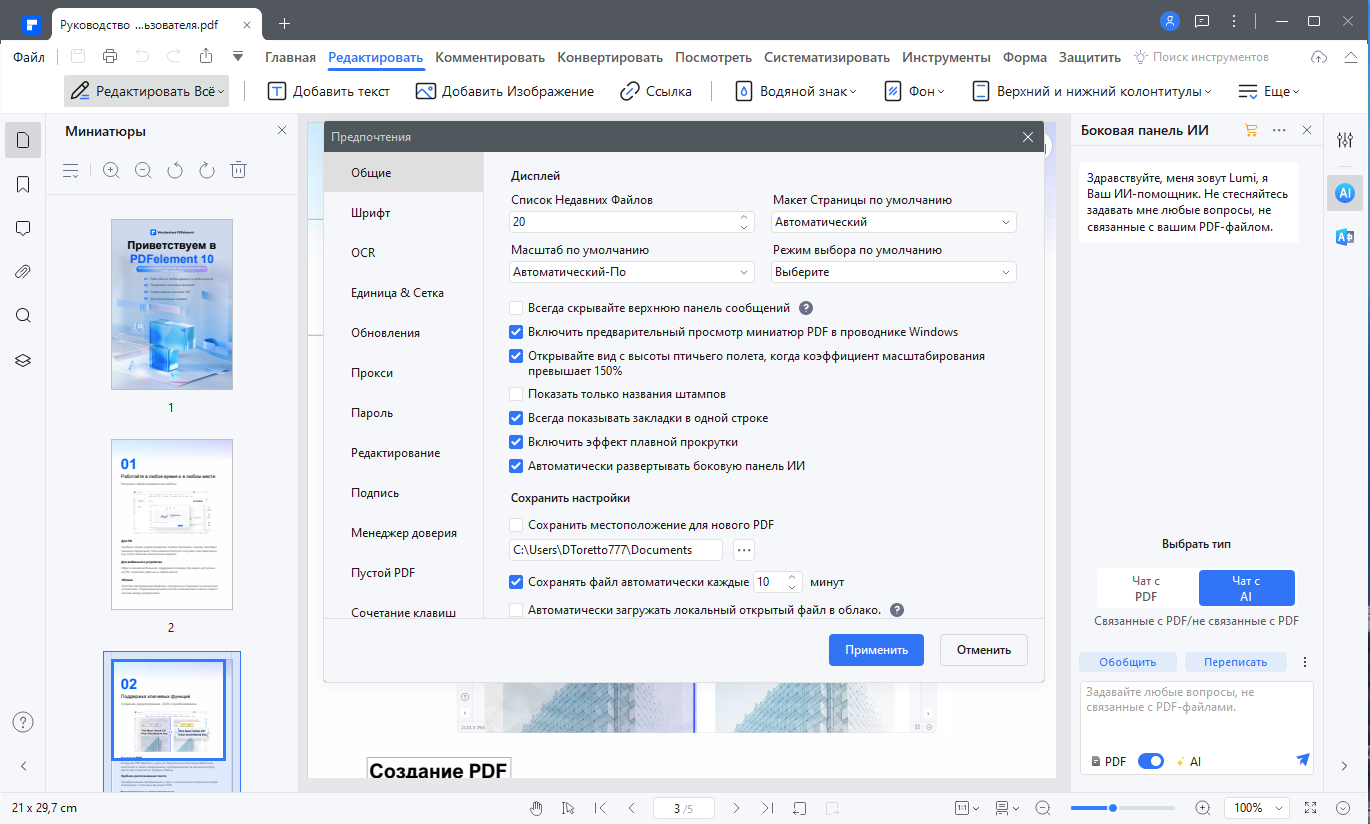Browse save folder with three-dots button
The image size is (1370, 824).
coord(743,550)
